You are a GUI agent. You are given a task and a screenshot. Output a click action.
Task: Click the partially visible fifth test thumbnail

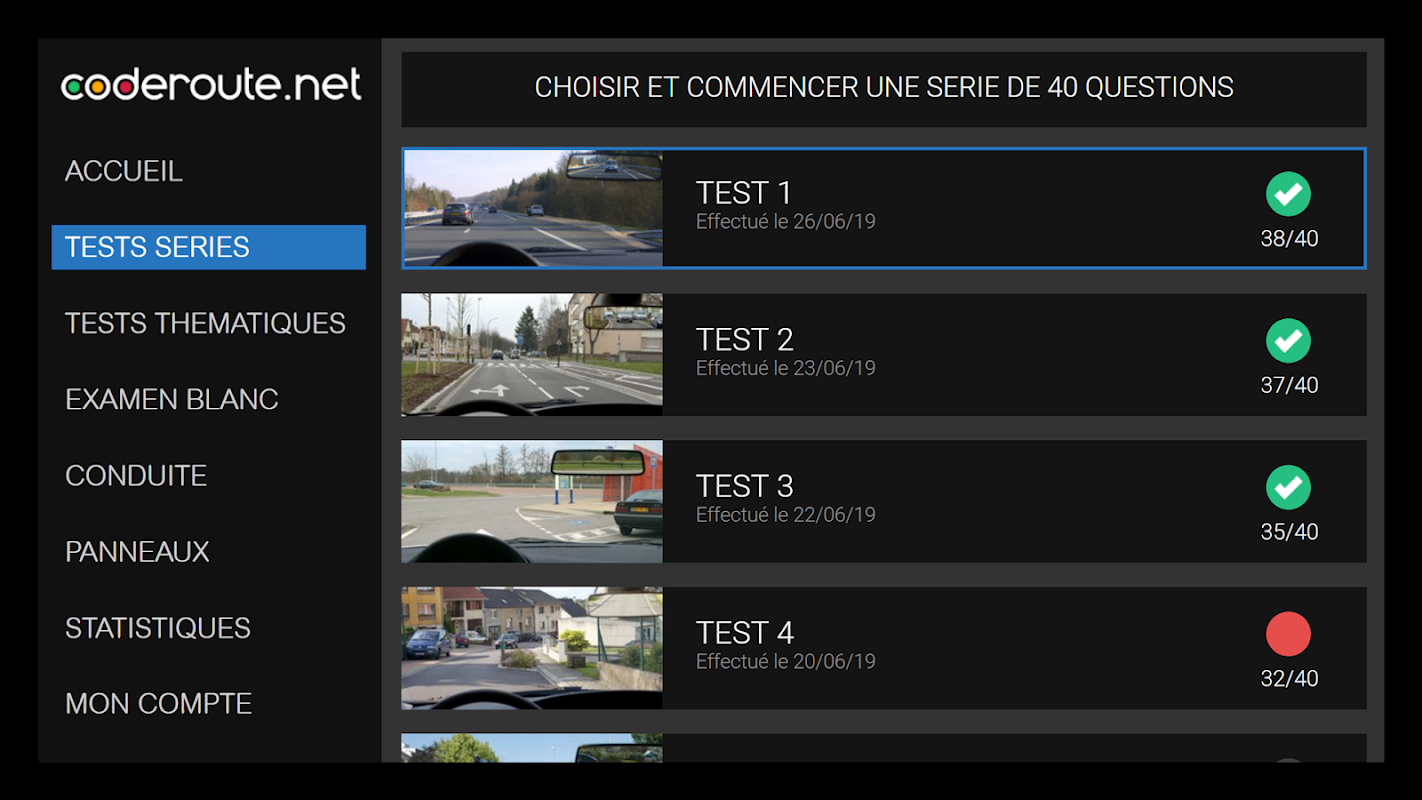pos(532,748)
